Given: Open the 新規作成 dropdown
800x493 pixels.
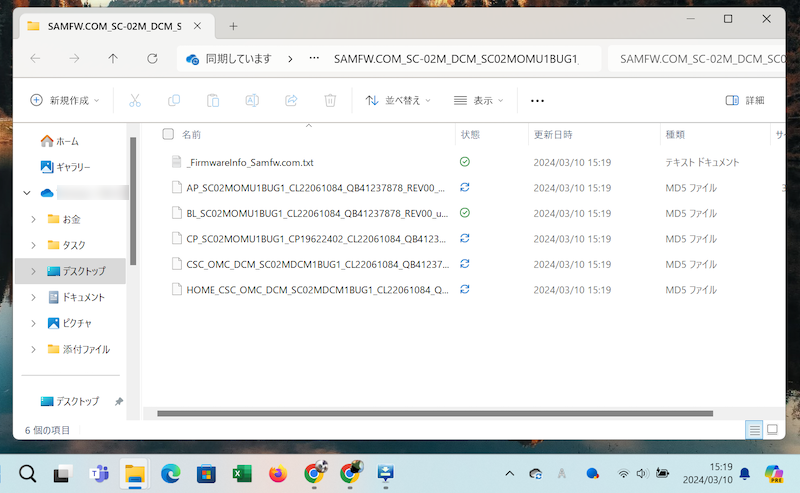Looking at the screenshot, I should coord(66,101).
